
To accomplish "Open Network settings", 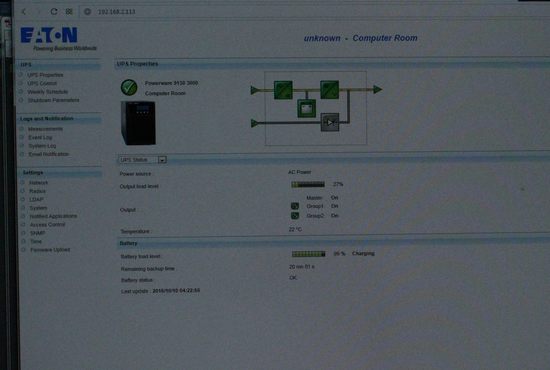I will 38,183.
